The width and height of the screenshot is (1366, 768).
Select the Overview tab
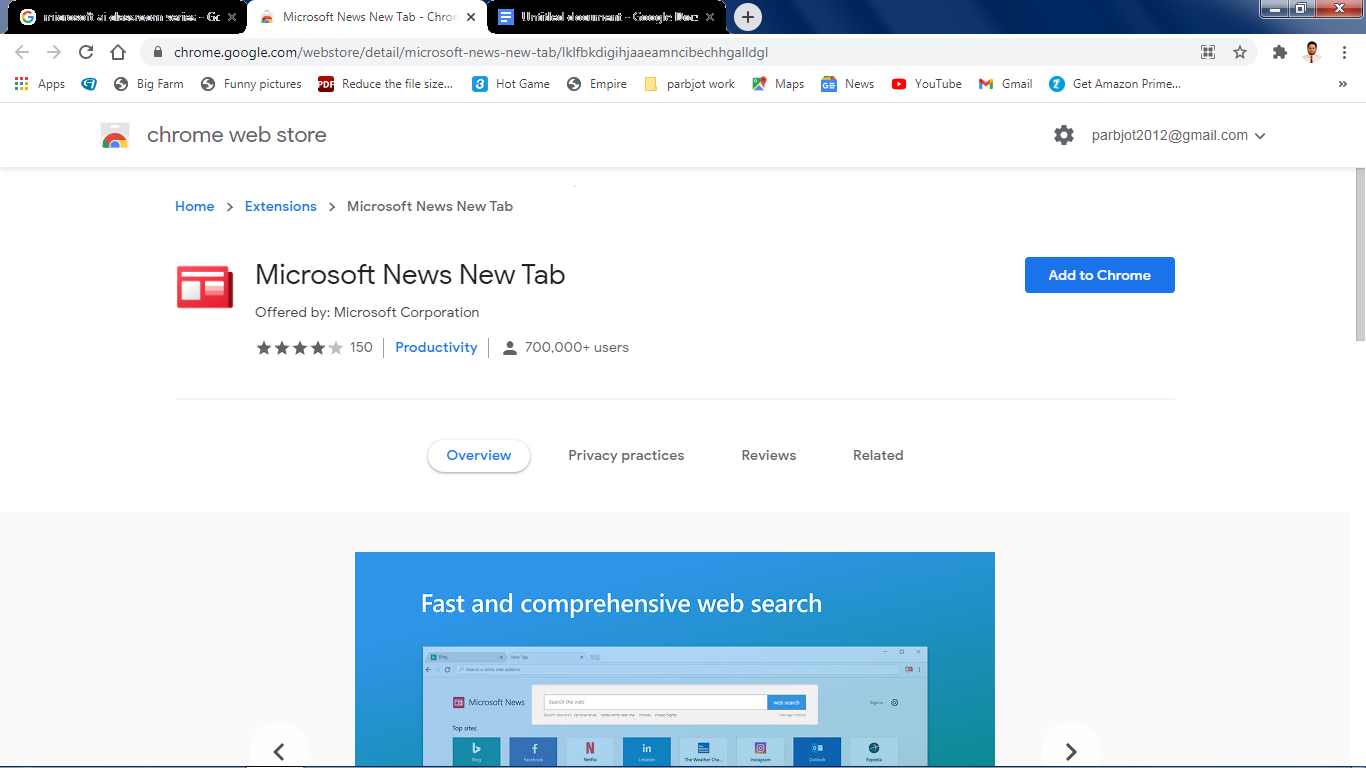(479, 455)
